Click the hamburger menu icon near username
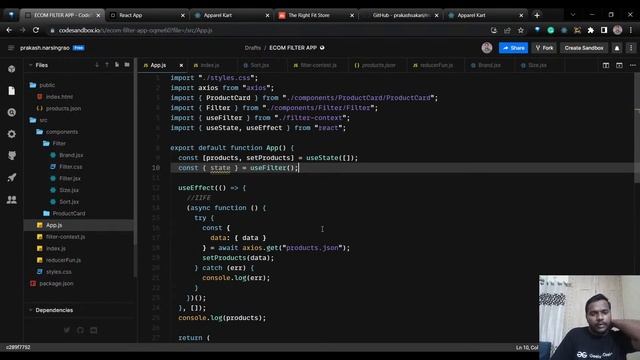 coord(11,48)
